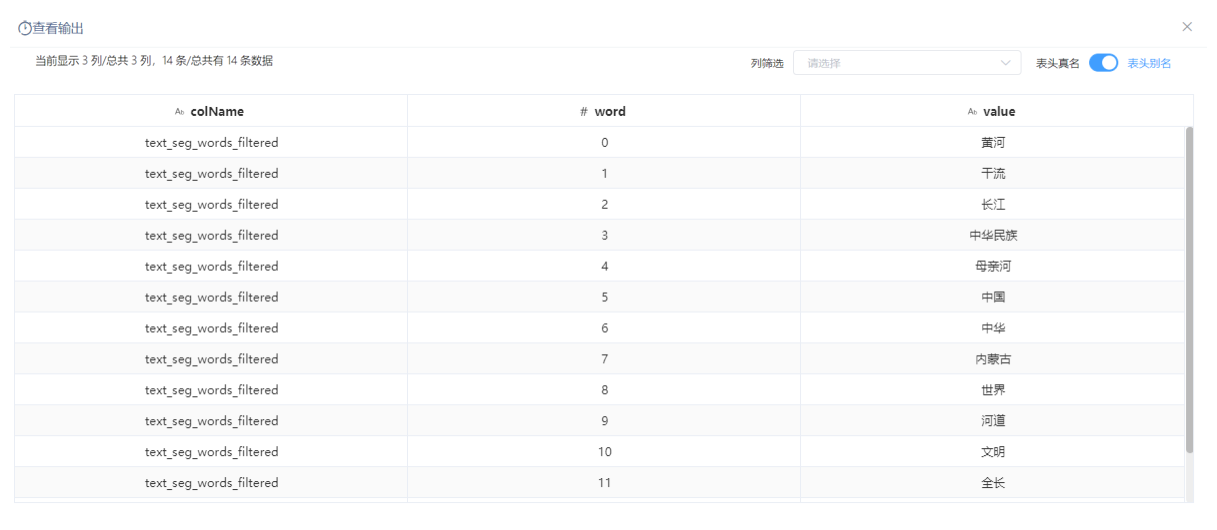Click the text type icon beside colName
Viewport: 1217px width, 530px height.
pos(180,112)
